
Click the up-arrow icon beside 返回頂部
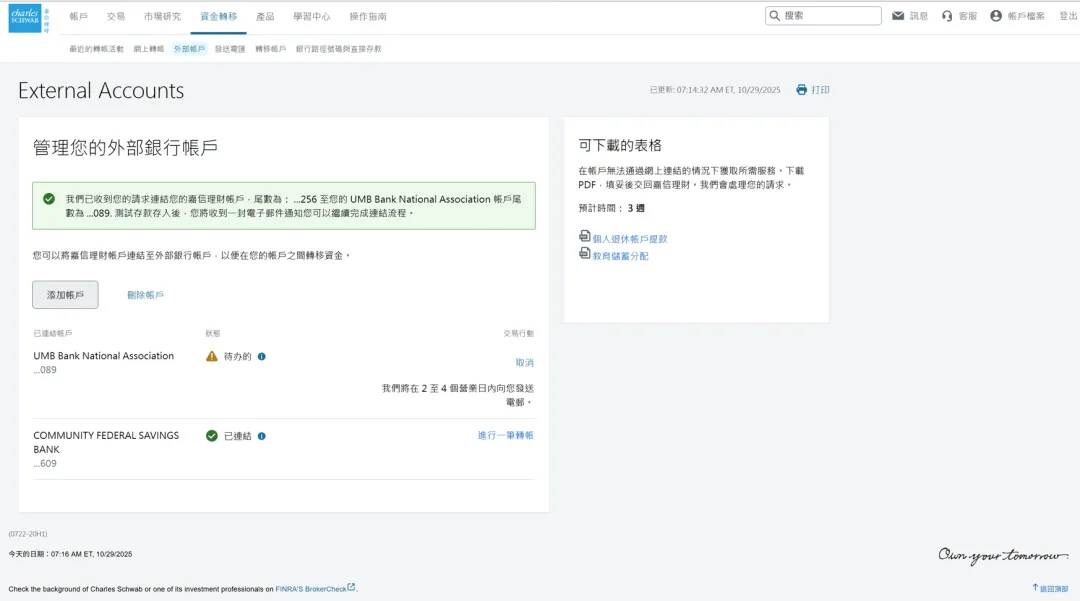(x=1035, y=587)
